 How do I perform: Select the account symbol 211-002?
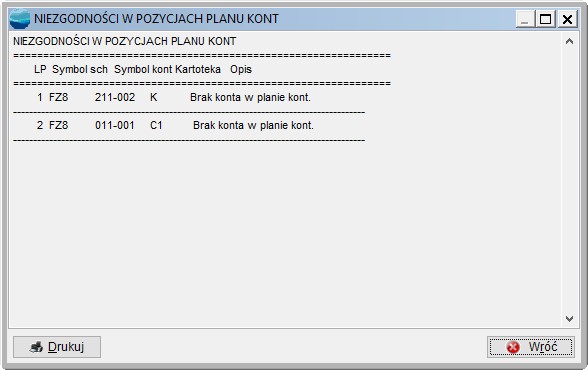[115, 97]
